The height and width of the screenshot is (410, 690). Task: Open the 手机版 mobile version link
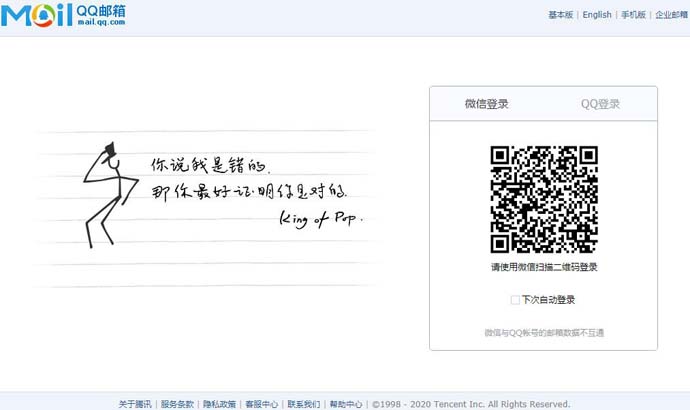point(633,15)
